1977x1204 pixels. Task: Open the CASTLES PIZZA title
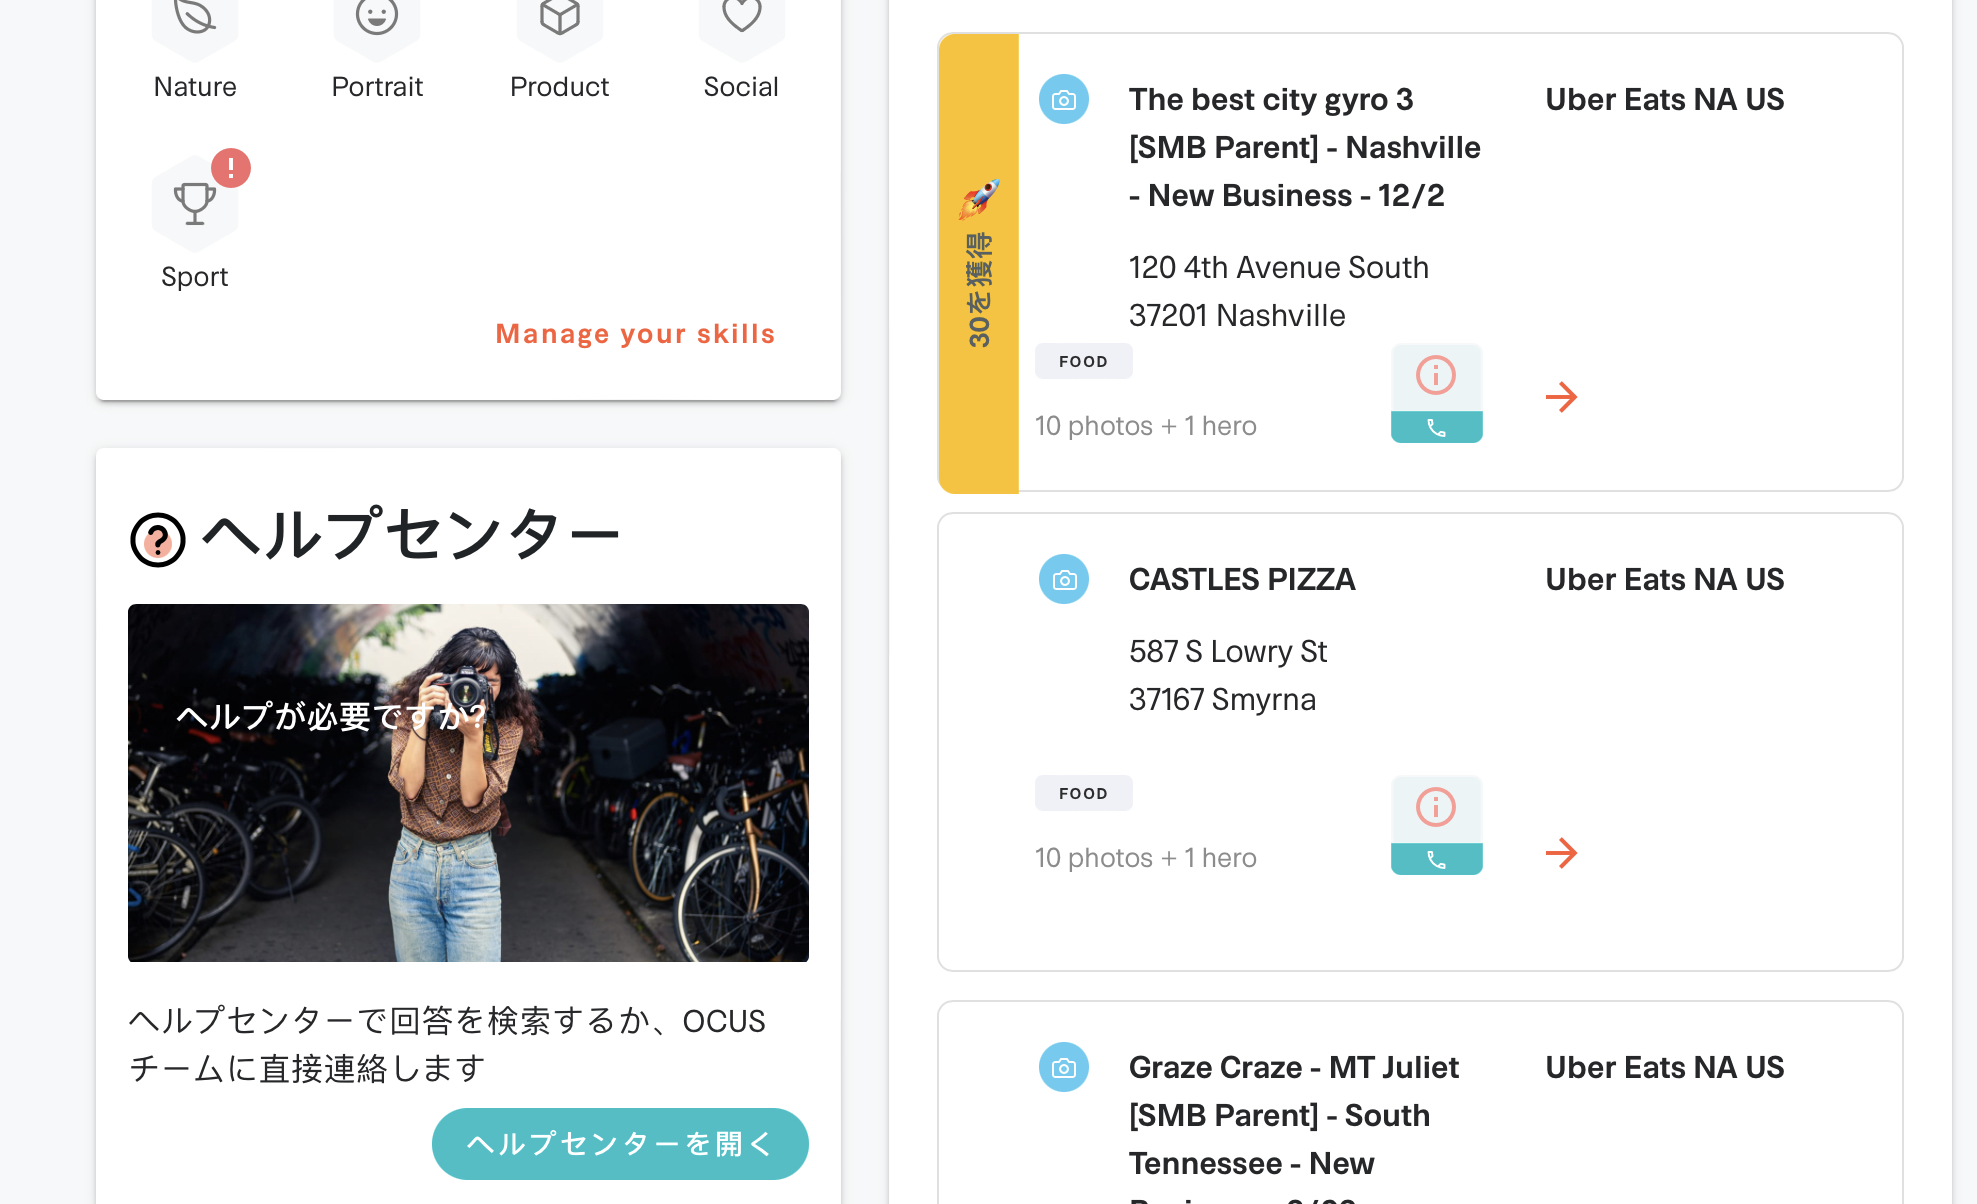(1242, 580)
